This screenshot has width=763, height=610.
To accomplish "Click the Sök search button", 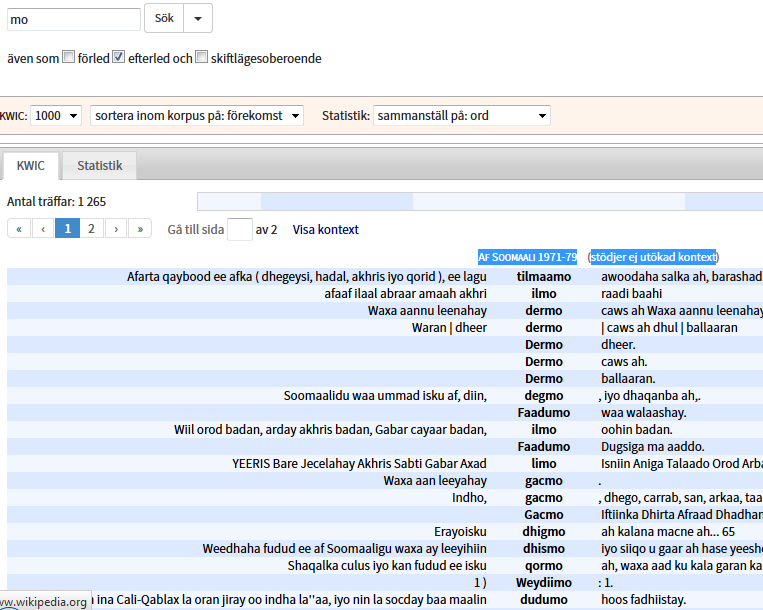I will click(164, 18).
